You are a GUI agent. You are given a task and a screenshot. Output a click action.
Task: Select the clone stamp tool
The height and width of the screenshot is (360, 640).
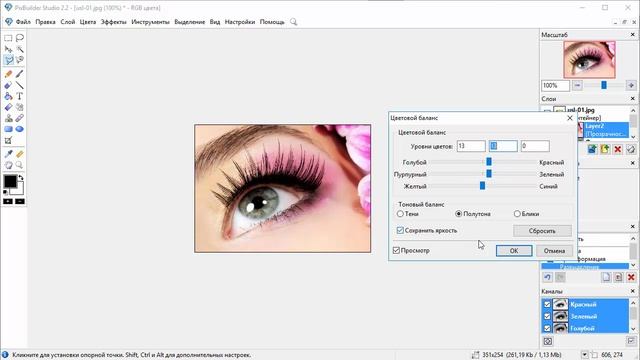pyautogui.click(x=8, y=118)
